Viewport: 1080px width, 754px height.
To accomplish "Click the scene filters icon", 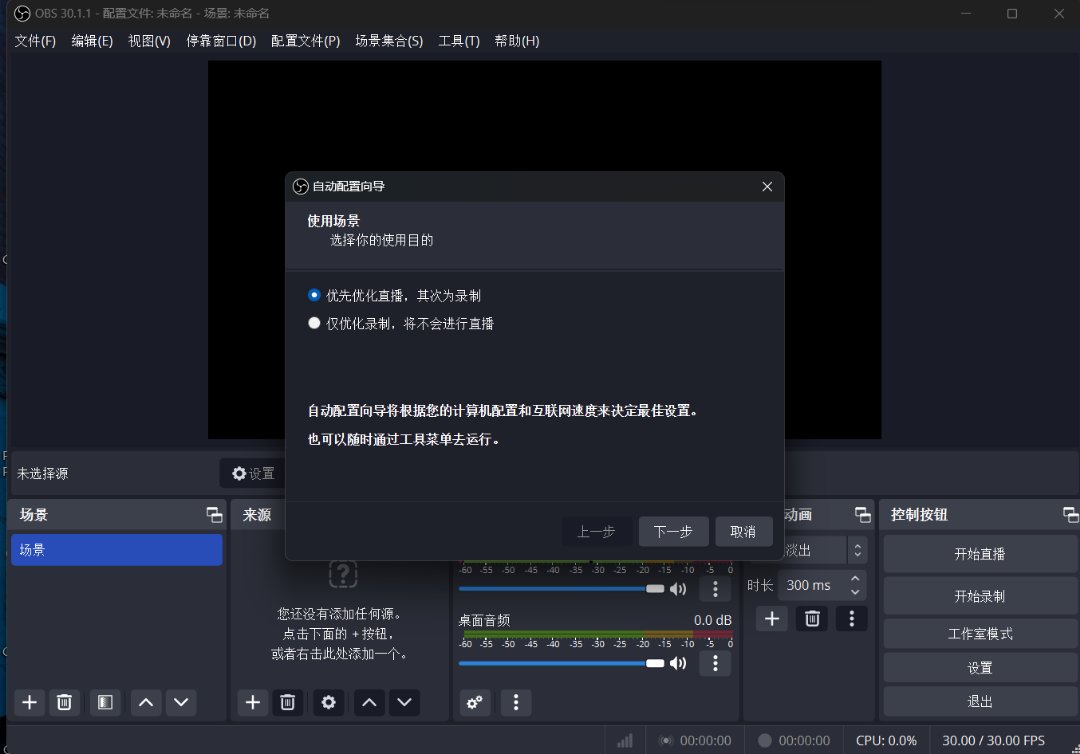I will coord(104,702).
